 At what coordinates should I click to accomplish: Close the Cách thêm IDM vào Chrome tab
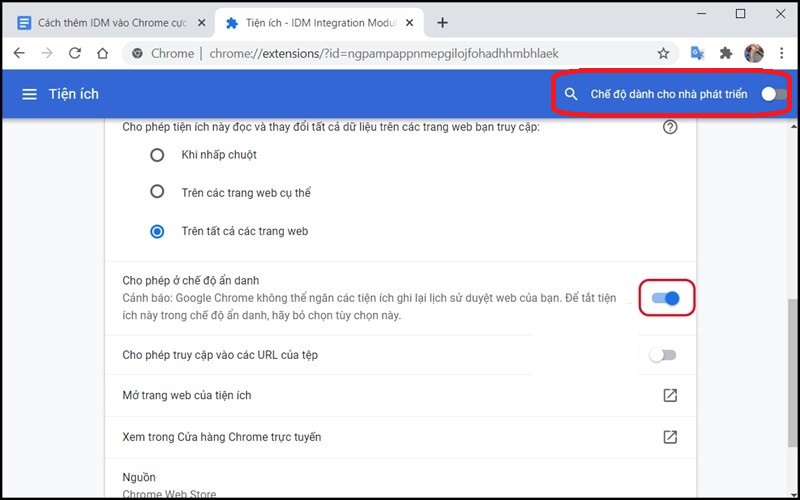point(202,23)
